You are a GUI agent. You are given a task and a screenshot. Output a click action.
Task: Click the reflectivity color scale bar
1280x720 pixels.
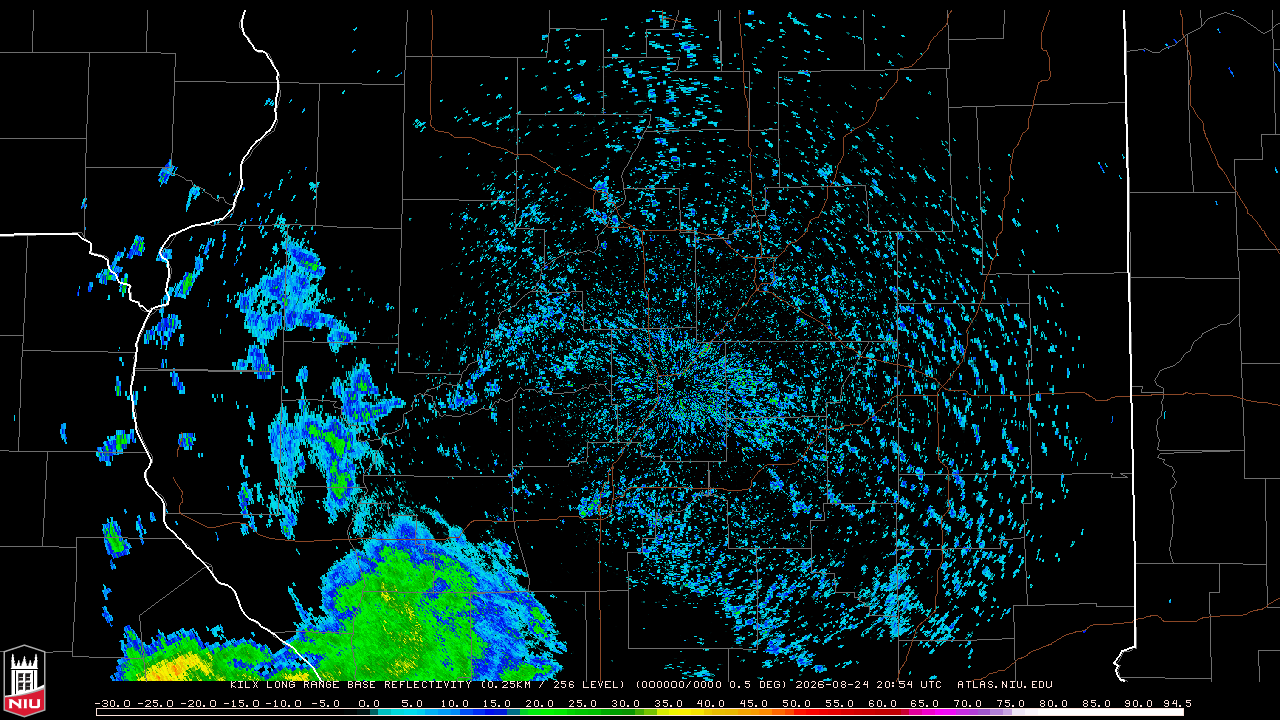click(640, 712)
